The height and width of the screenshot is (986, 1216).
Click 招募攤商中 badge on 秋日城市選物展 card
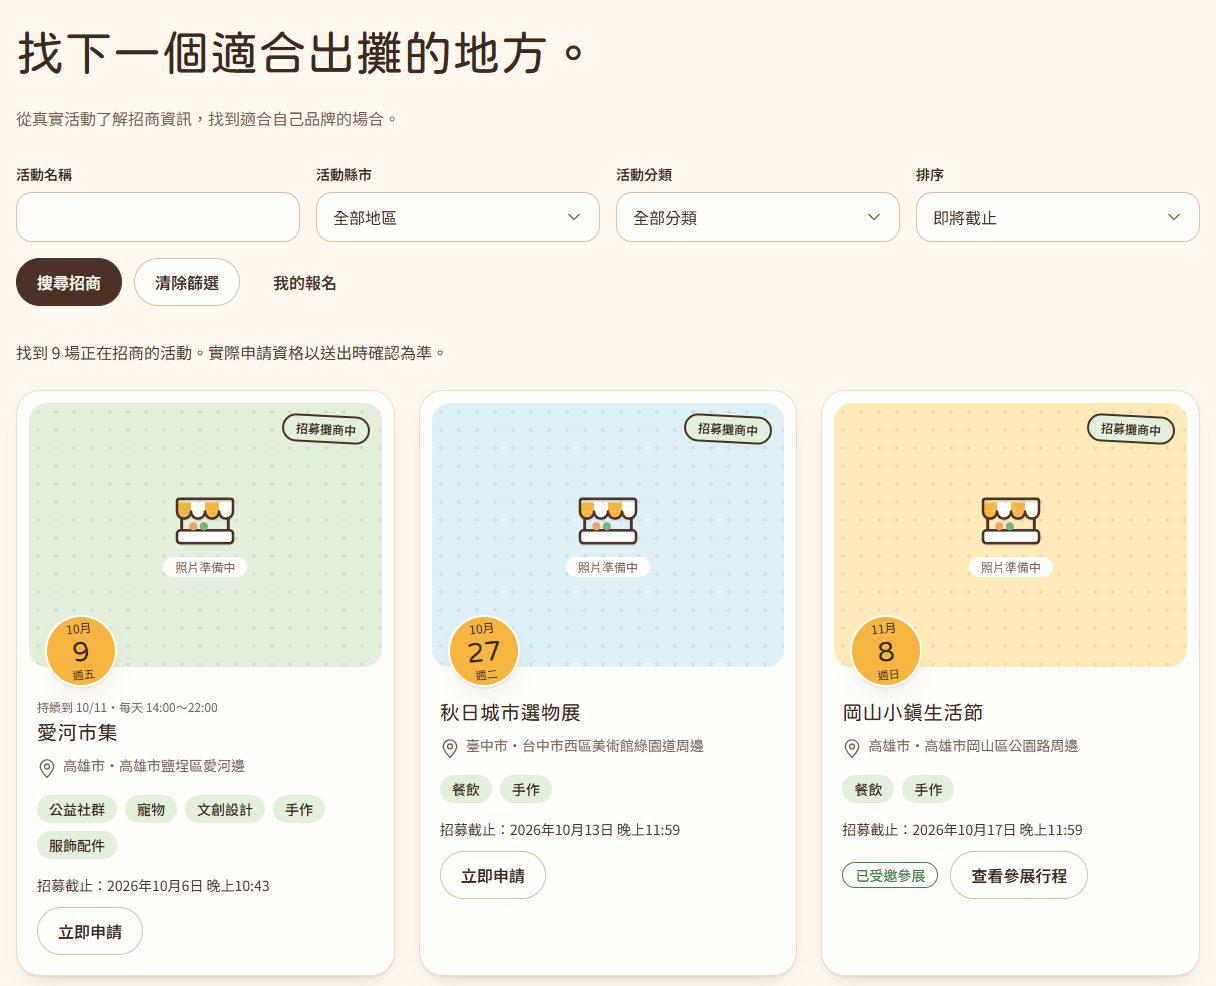point(728,430)
